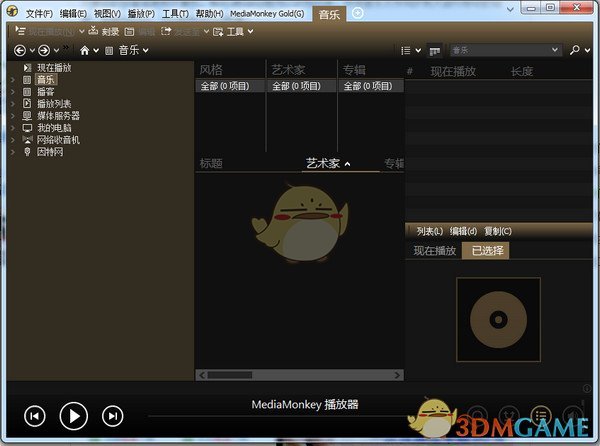Click the calendar-style toolbar icon next to 刻录
Image resolution: width=600 pixels, height=446 pixels.
coord(129,31)
